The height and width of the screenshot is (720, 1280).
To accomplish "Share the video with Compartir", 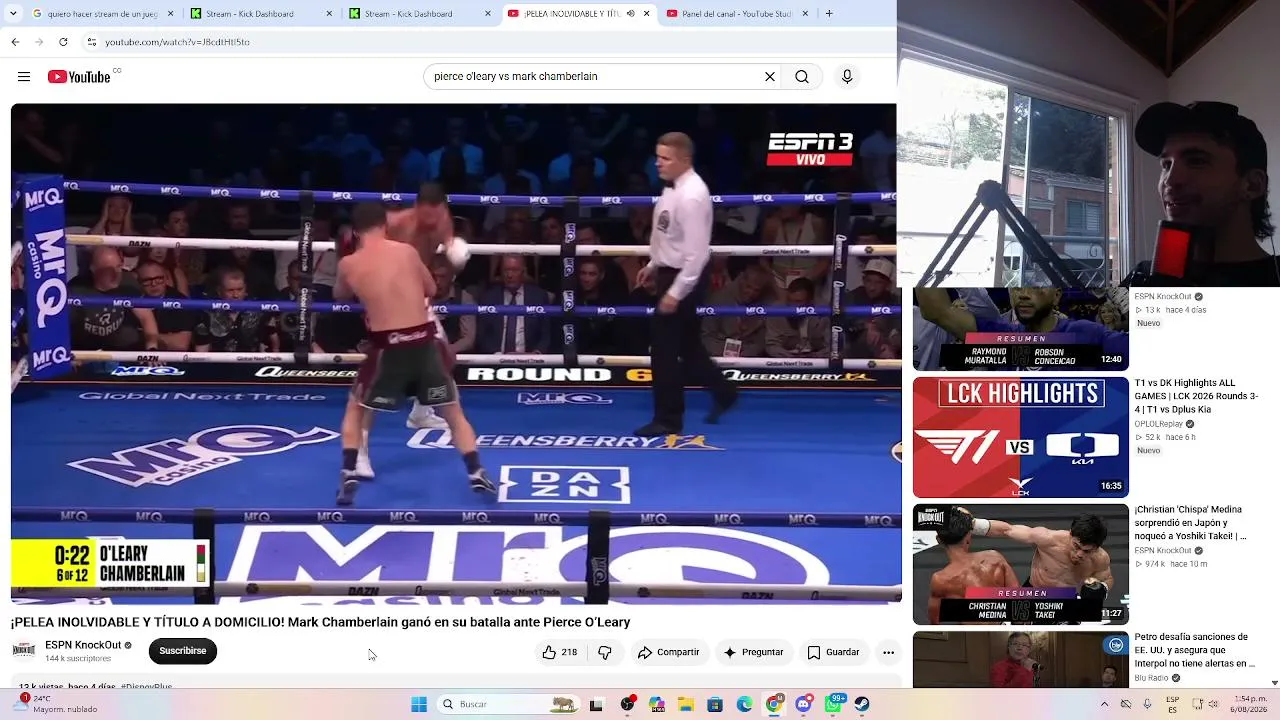I will tap(669, 652).
